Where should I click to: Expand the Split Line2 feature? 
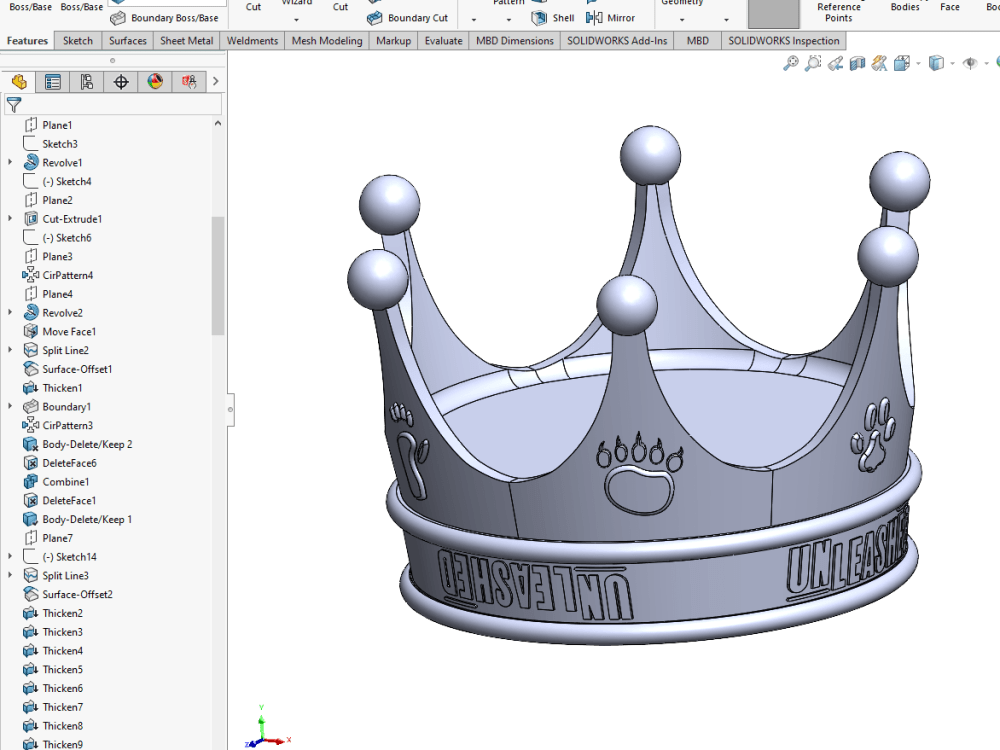pos(10,350)
